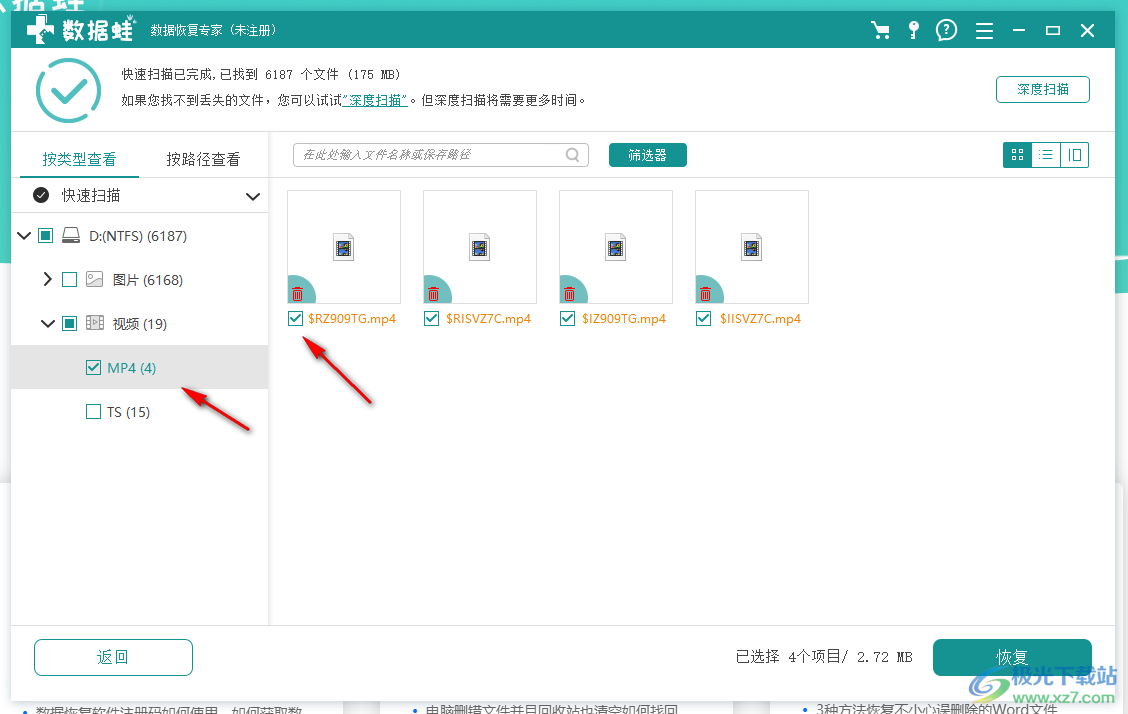Click the $RISVZ7C.mp4 video file icon
Viewport: 1128px width, 714px height.
[480, 247]
